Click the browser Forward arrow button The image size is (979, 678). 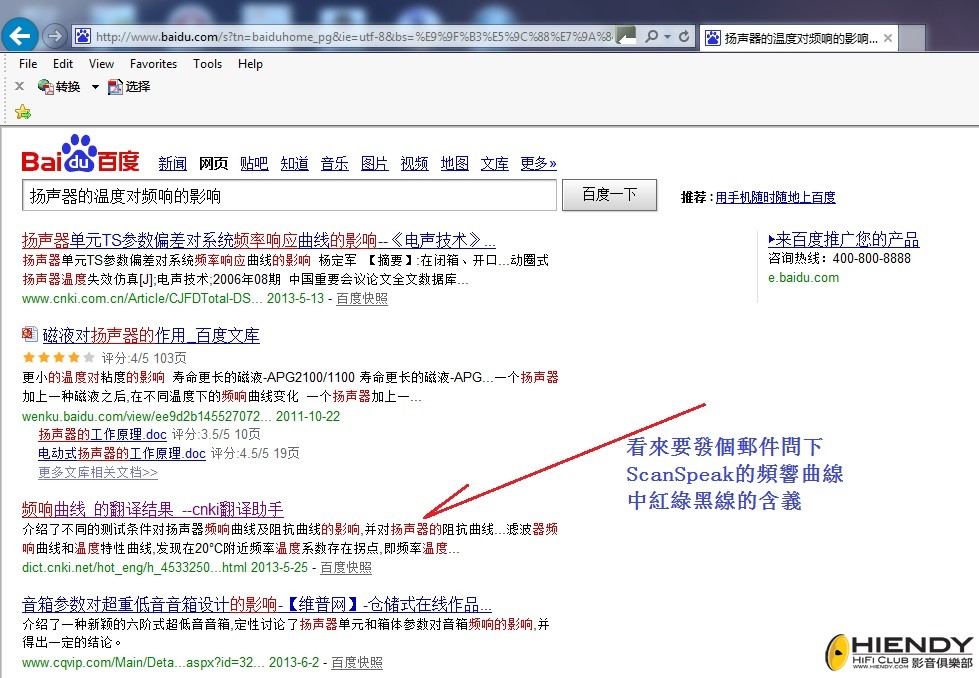55,36
